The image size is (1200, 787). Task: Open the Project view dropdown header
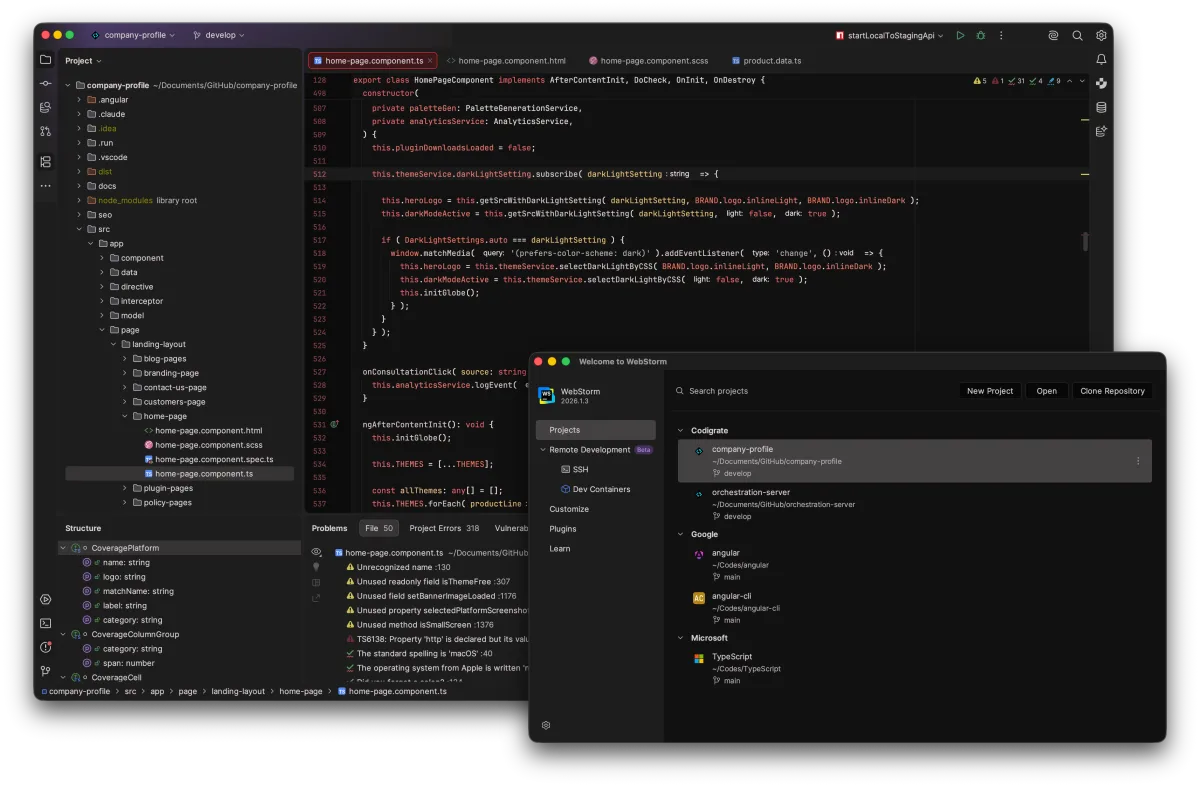[x=83, y=60]
